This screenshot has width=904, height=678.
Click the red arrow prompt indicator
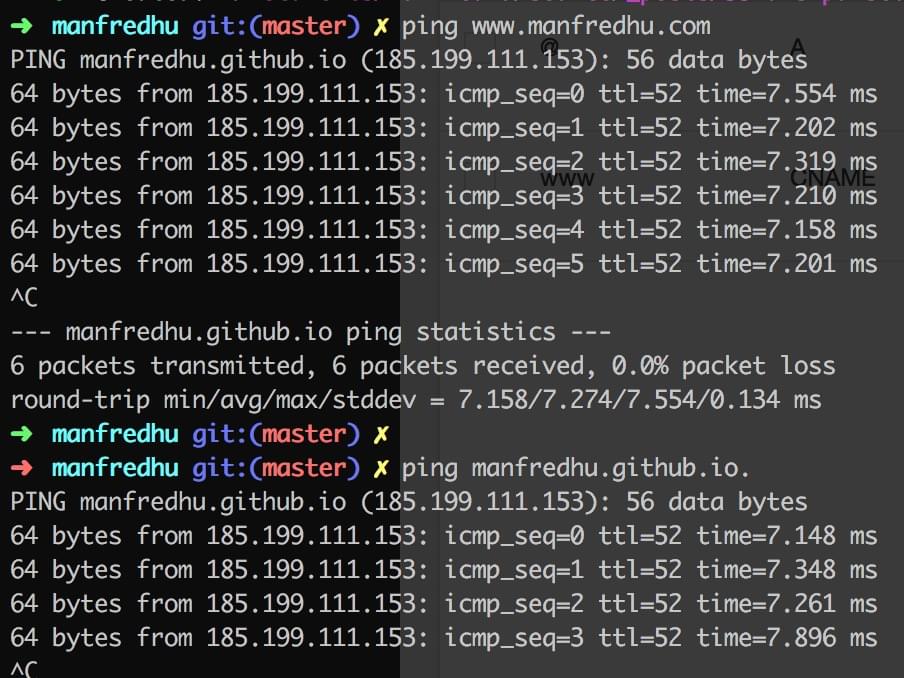[21, 468]
